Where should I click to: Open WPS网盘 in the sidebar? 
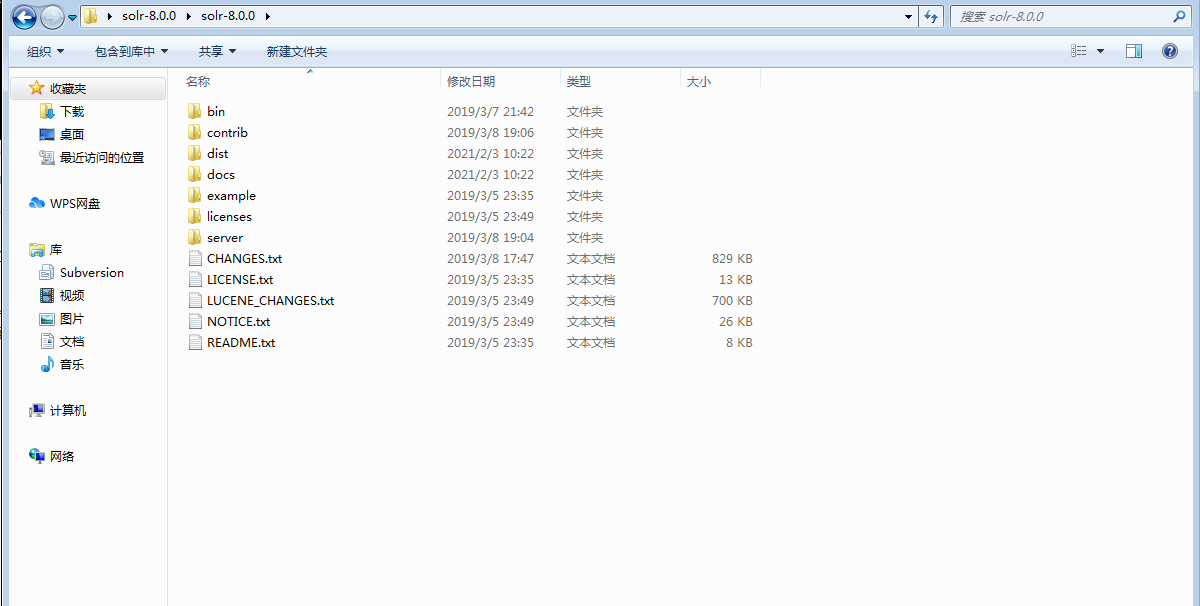(75, 204)
